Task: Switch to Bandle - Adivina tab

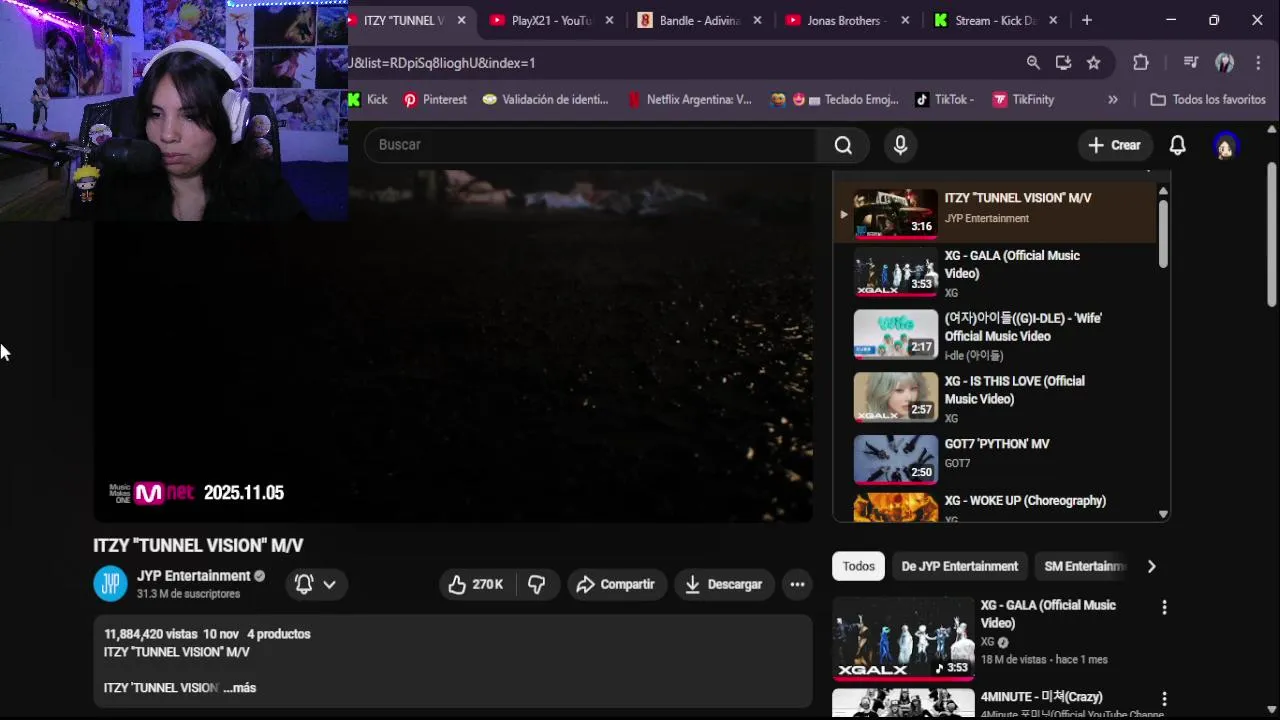Action: (700, 20)
